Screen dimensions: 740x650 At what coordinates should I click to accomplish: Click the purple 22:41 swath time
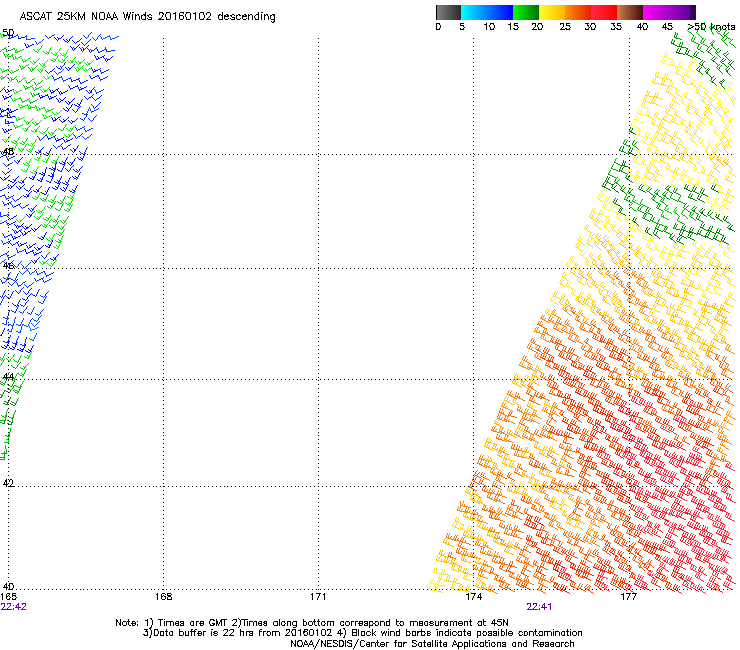(539, 607)
